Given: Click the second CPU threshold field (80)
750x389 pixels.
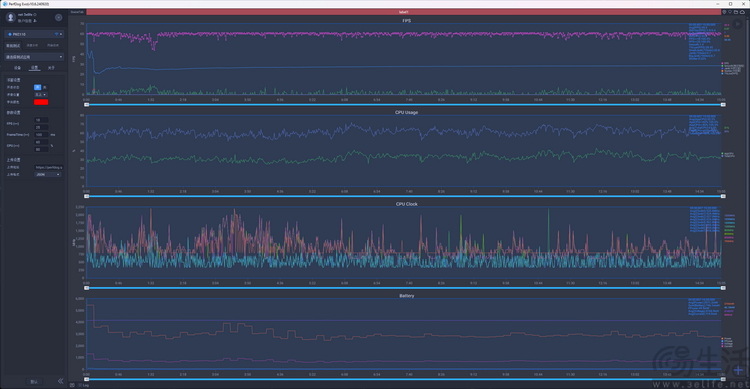Looking at the screenshot, I should 41,149.
